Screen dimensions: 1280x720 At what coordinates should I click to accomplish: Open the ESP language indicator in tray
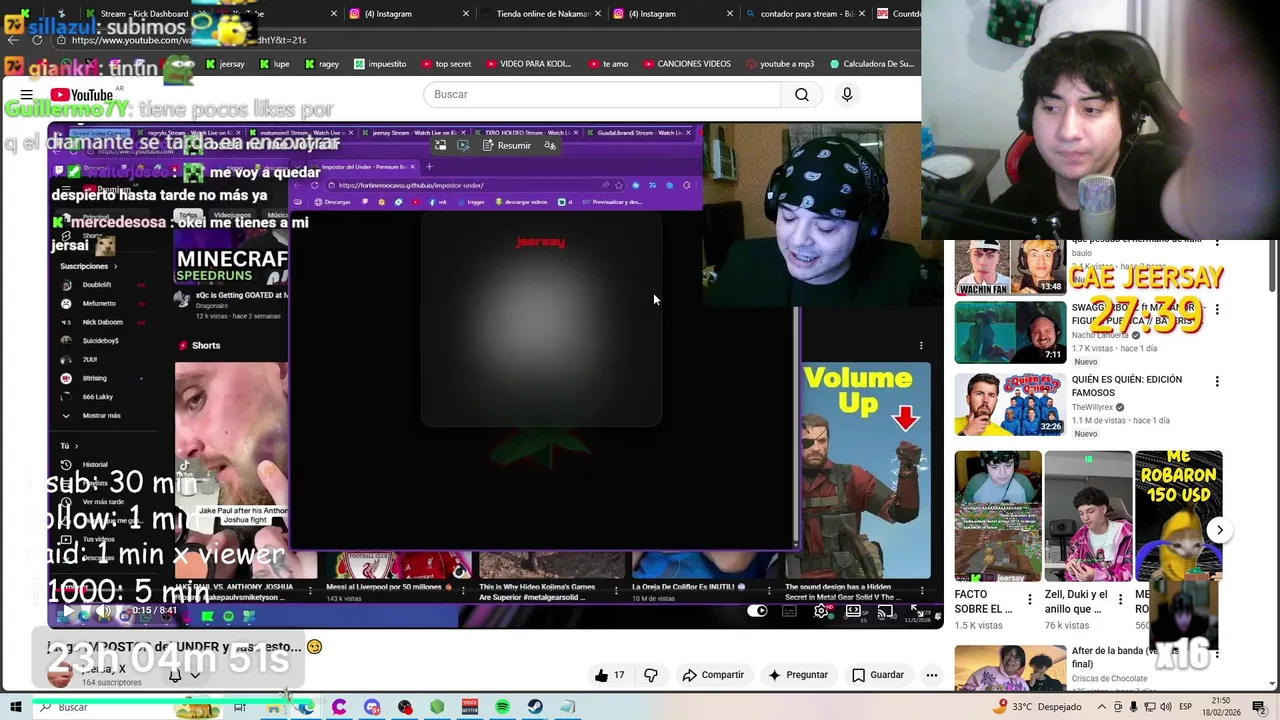tap(1185, 707)
